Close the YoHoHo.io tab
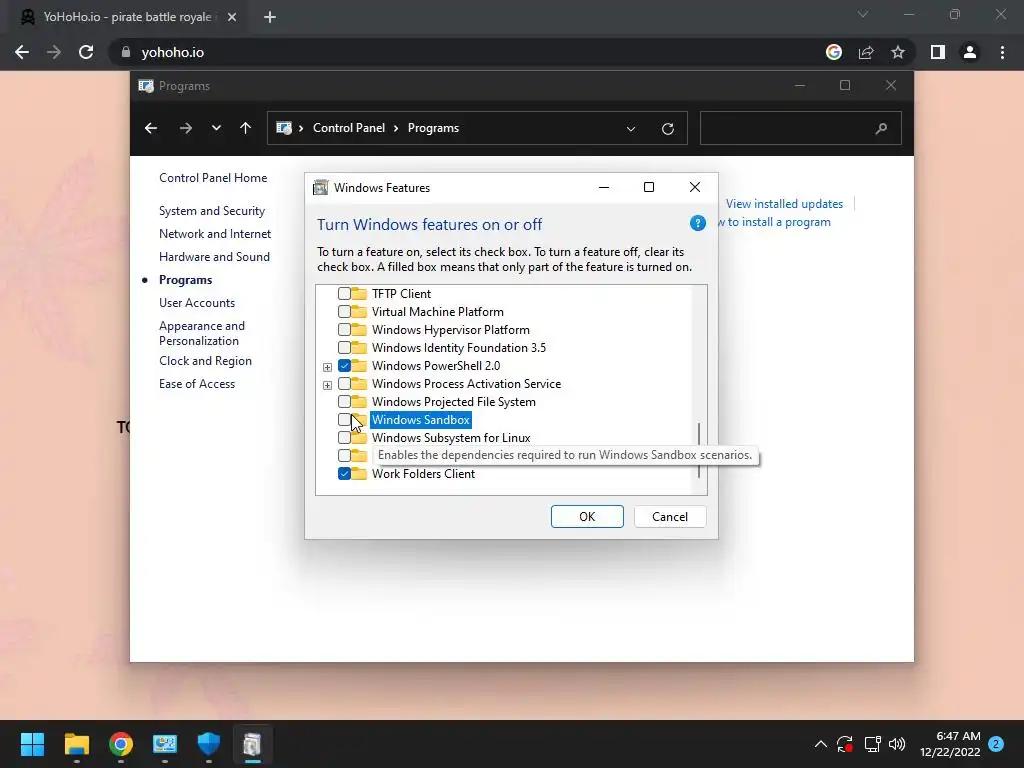 point(232,17)
